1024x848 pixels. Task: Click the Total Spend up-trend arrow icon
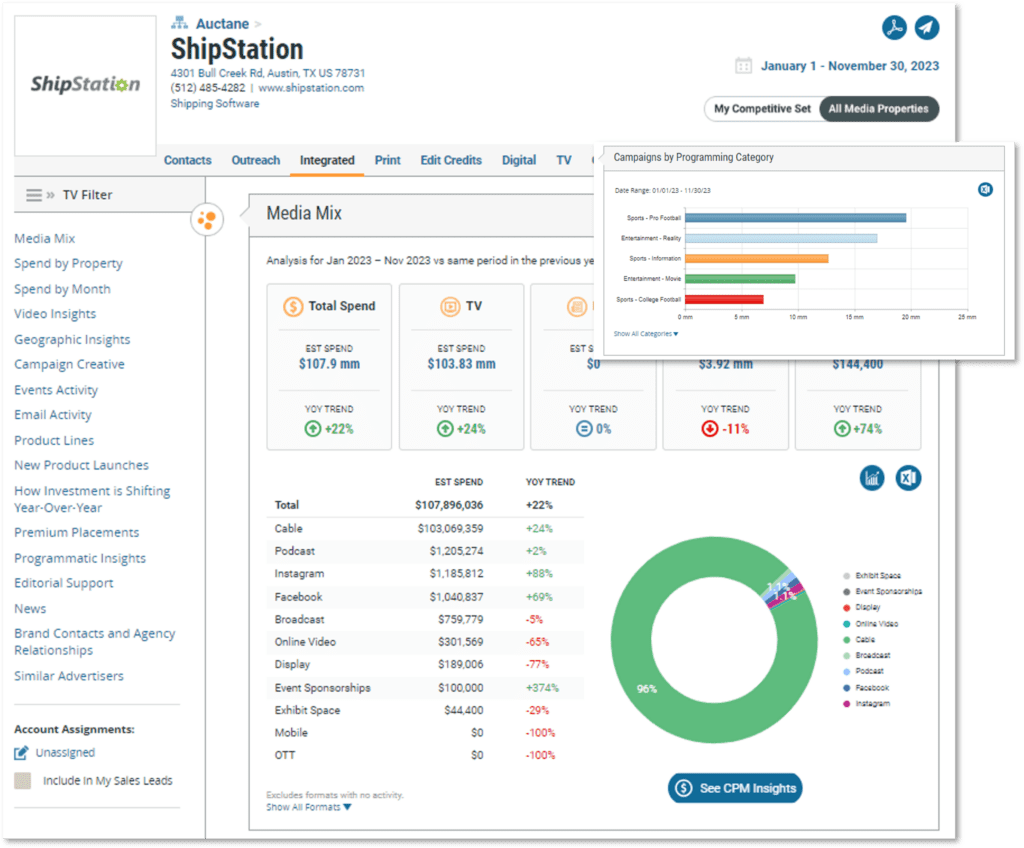click(313, 429)
